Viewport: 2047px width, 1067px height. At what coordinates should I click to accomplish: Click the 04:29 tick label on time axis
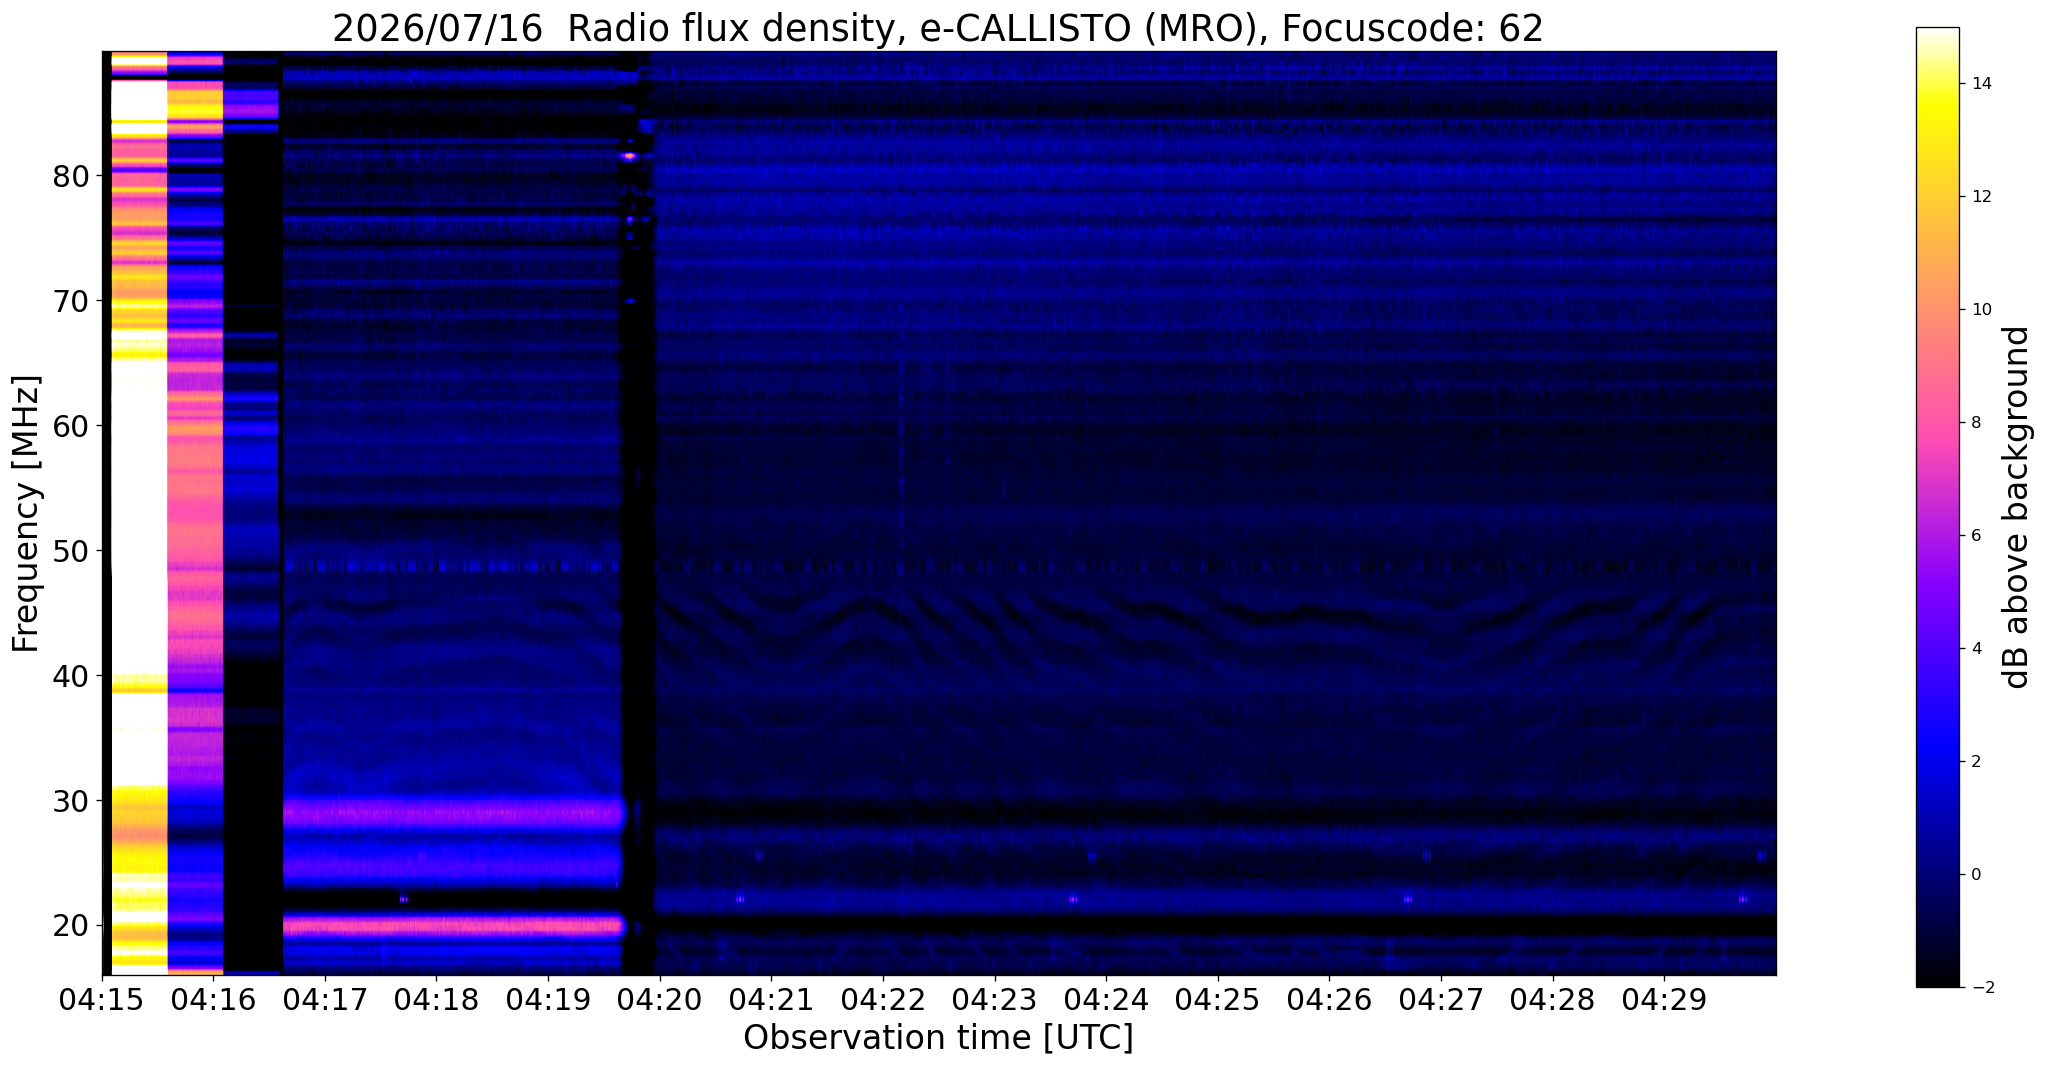1664,999
